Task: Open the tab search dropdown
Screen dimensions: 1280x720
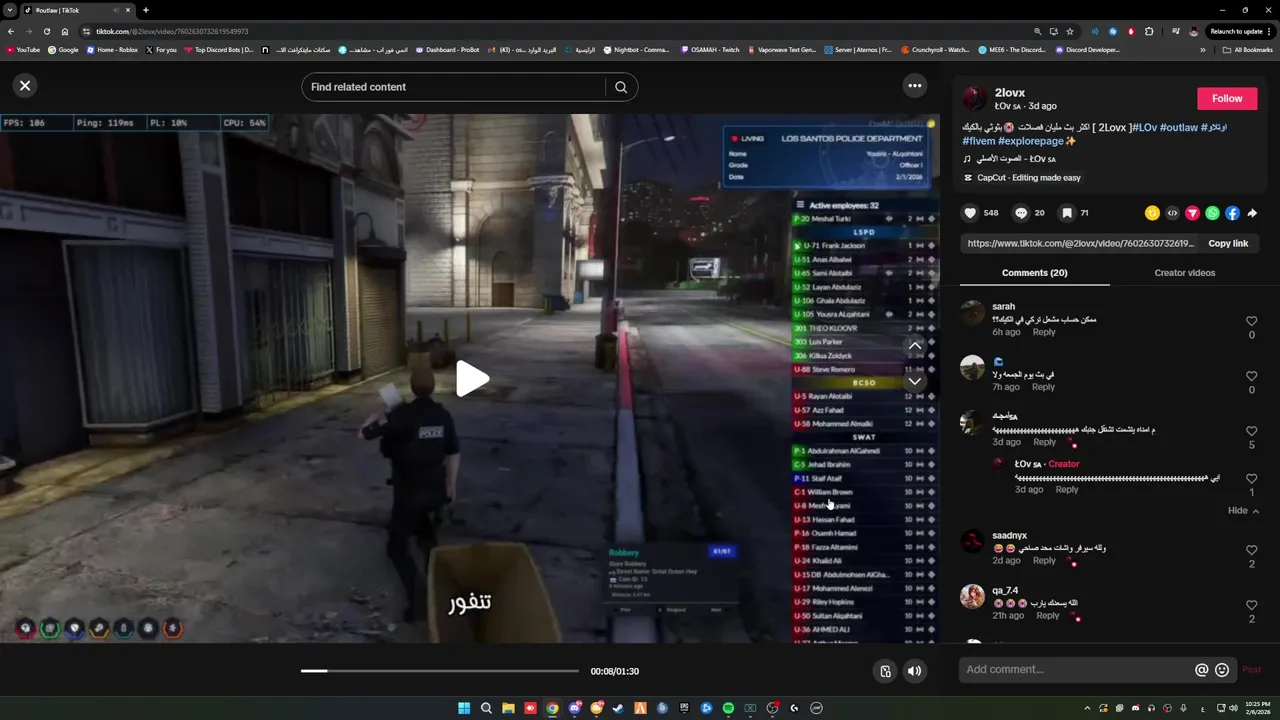Action: point(9,10)
